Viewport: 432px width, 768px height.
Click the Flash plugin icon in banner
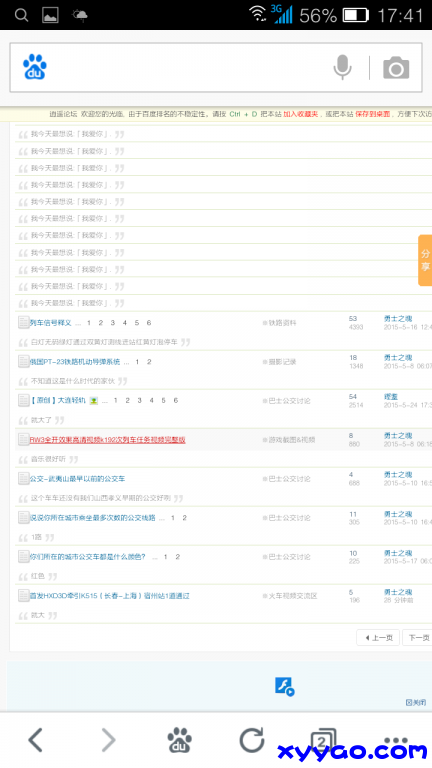click(284, 686)
